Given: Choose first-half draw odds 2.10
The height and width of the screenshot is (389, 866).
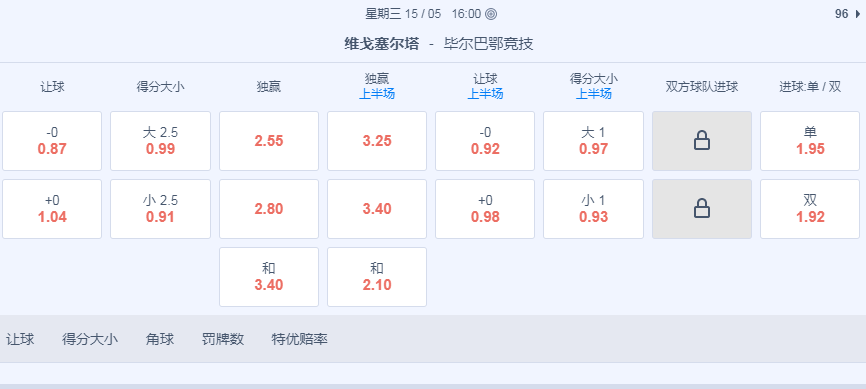Looking at the screenshot, I should [x=377, y=277].
